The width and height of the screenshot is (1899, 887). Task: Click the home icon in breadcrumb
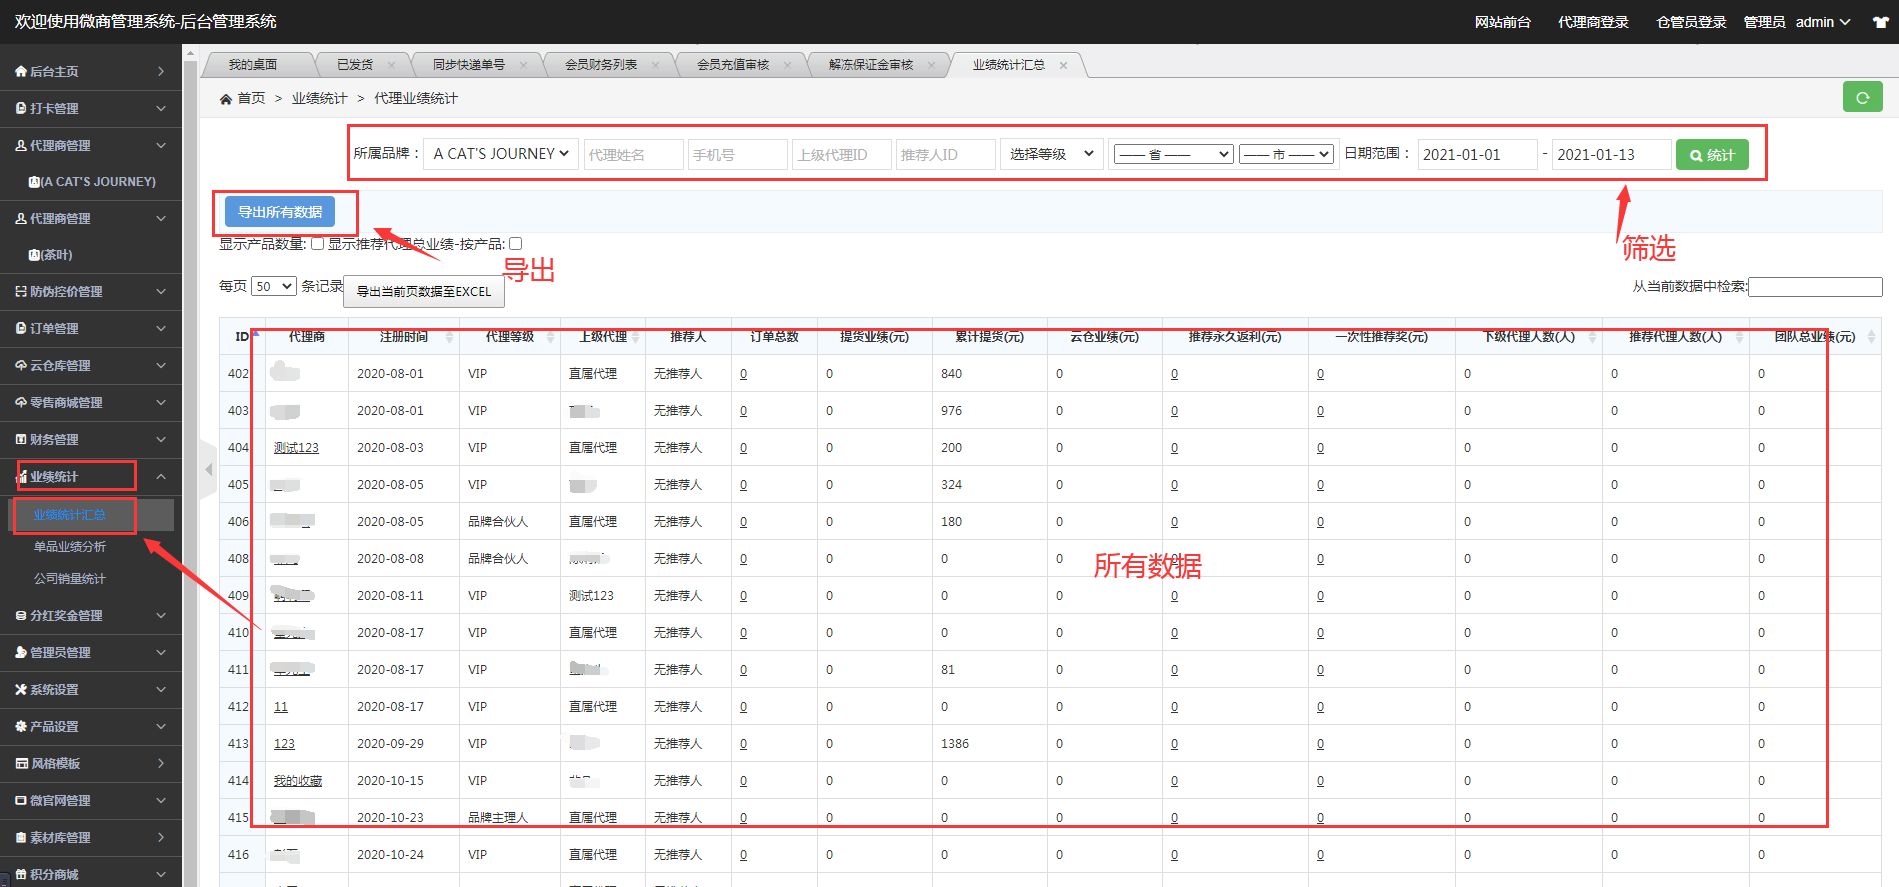(226, 98)
